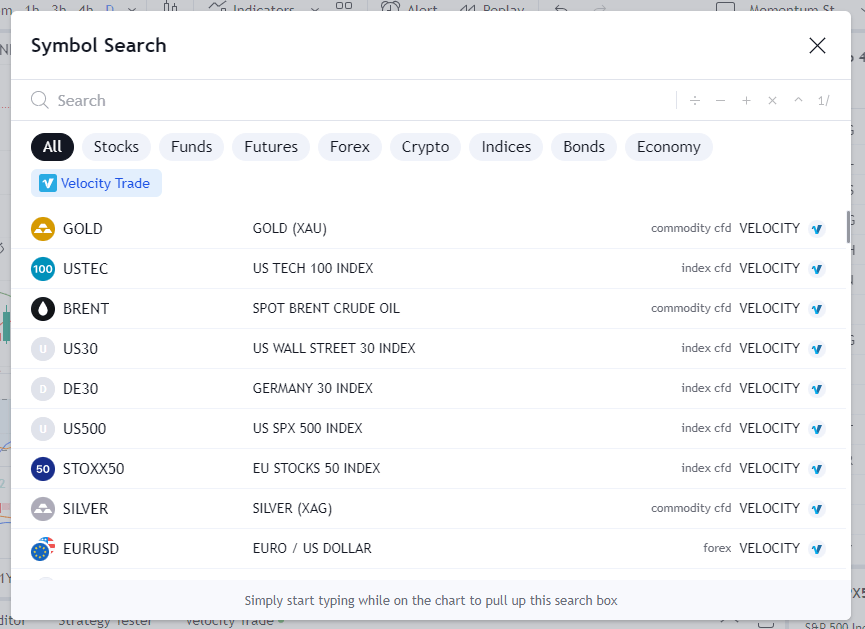Select the Stocks category filter

click(116, 147)
